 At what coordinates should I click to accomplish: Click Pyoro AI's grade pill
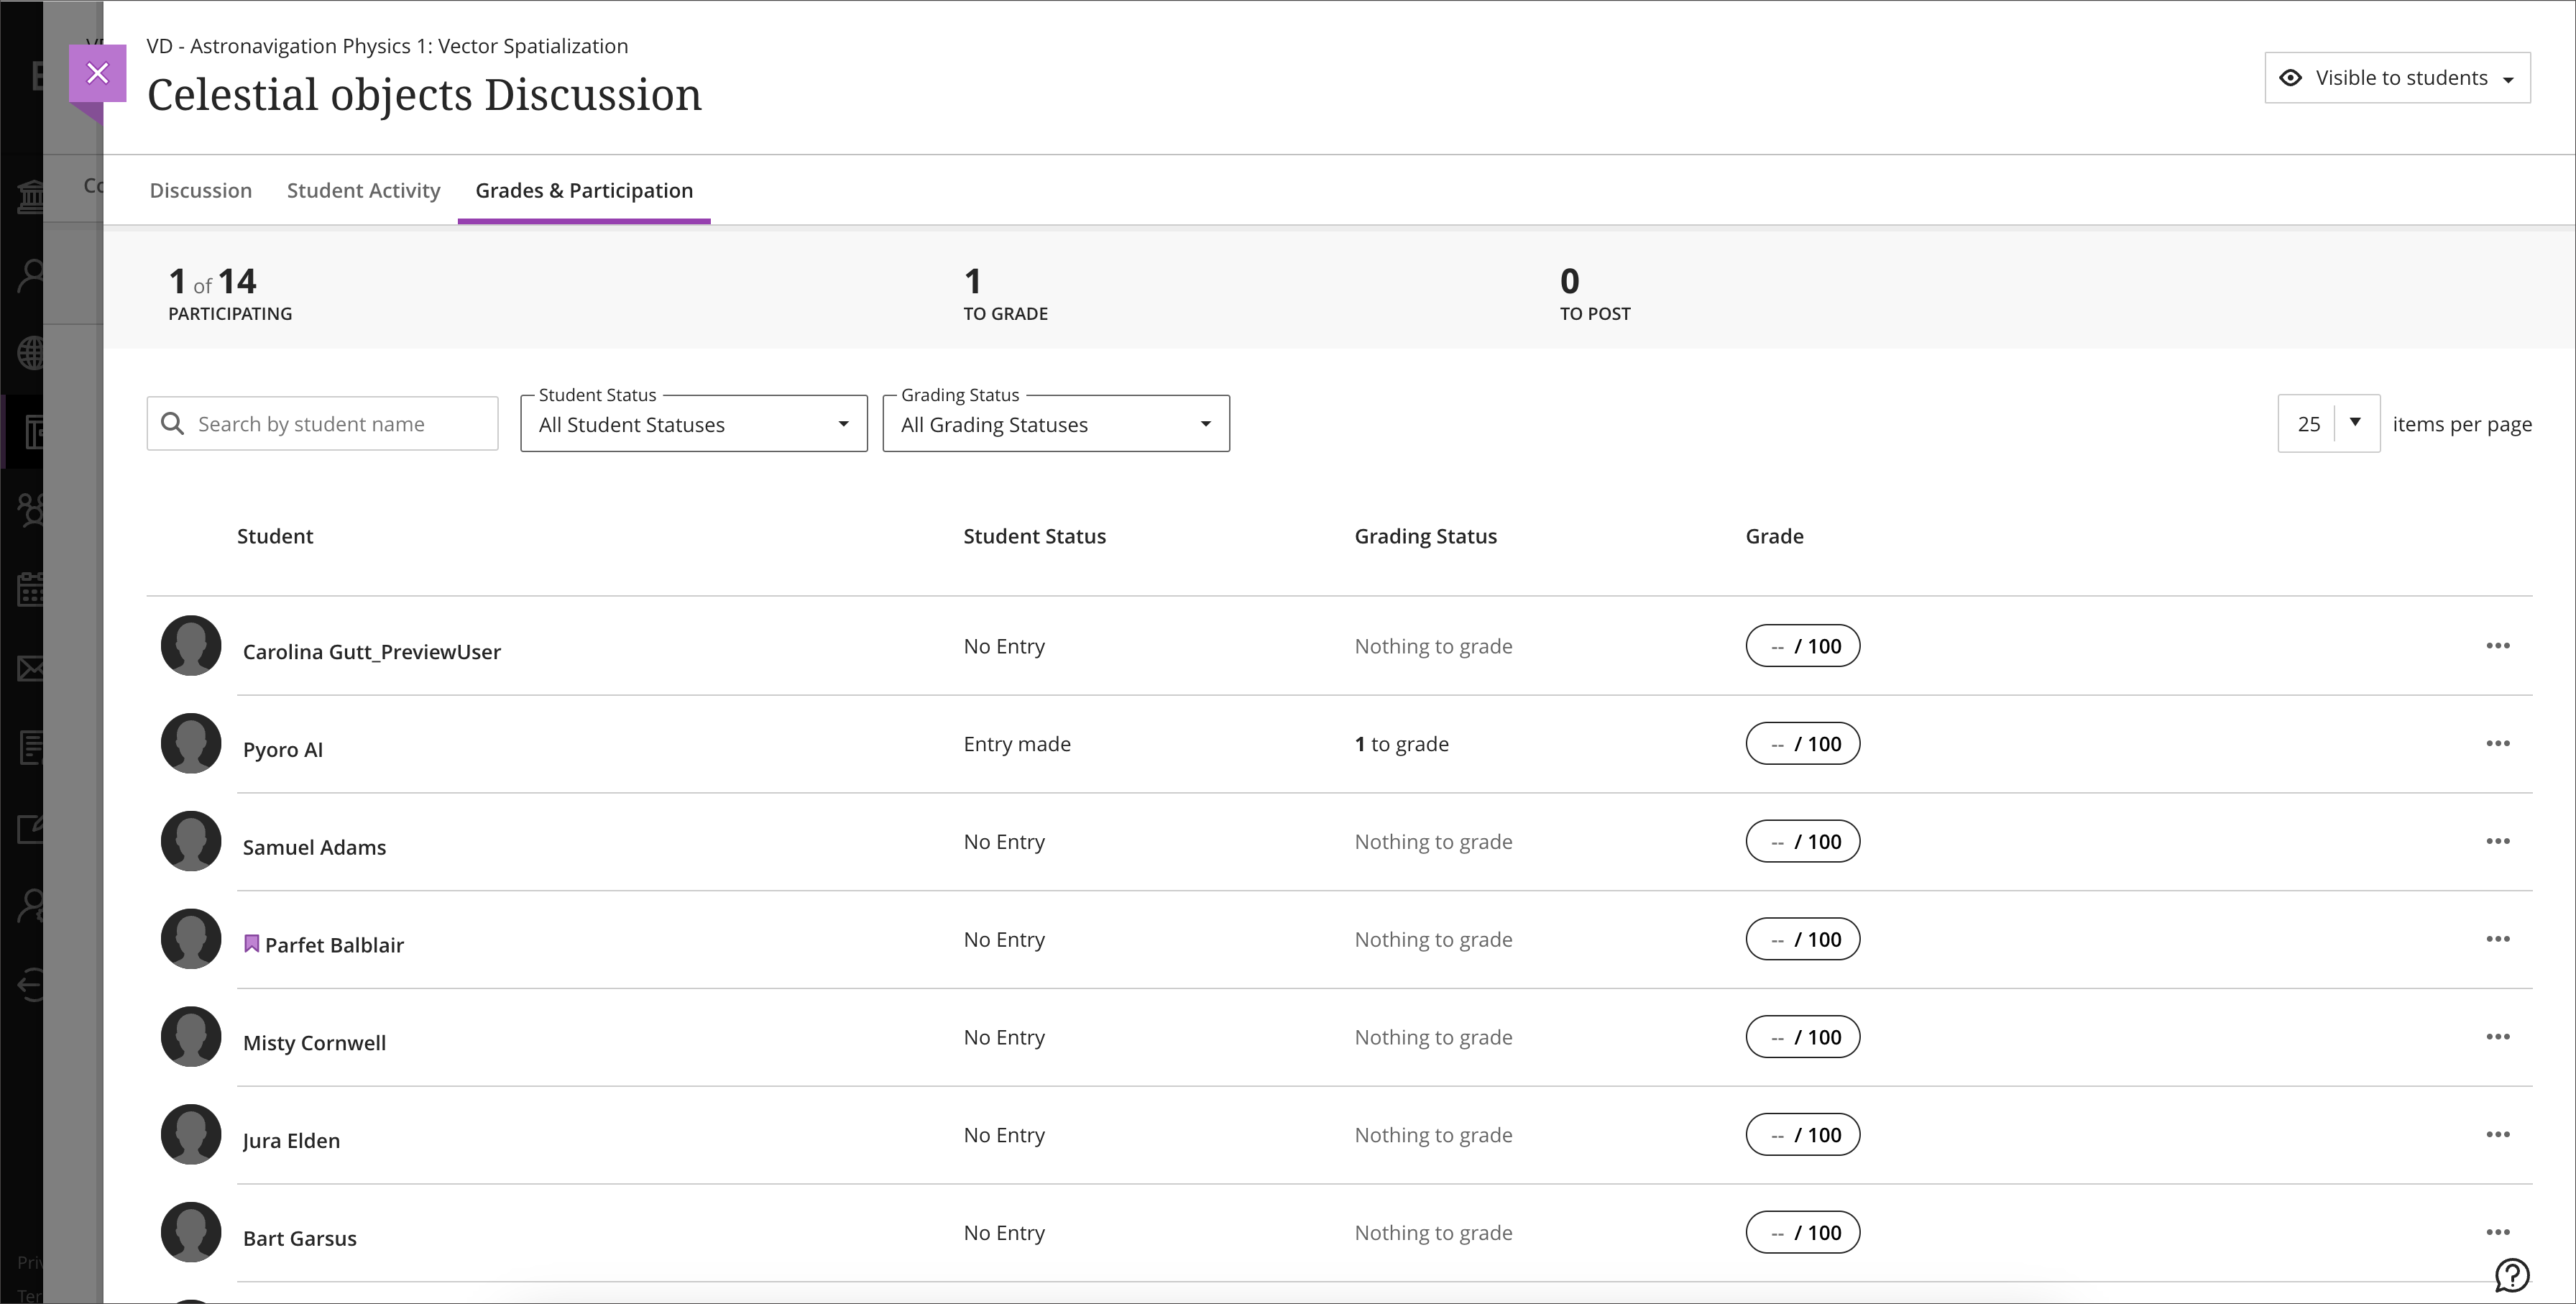(1802, 744)
